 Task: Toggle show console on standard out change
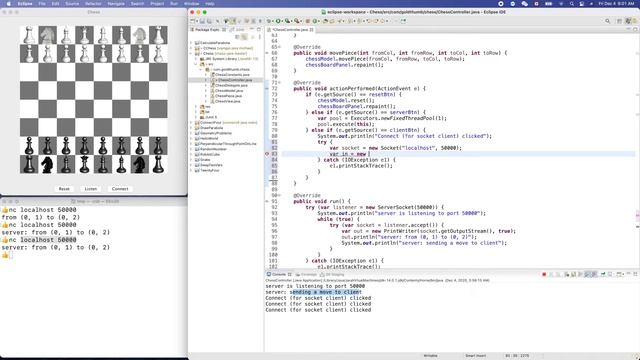pos(587,274)
